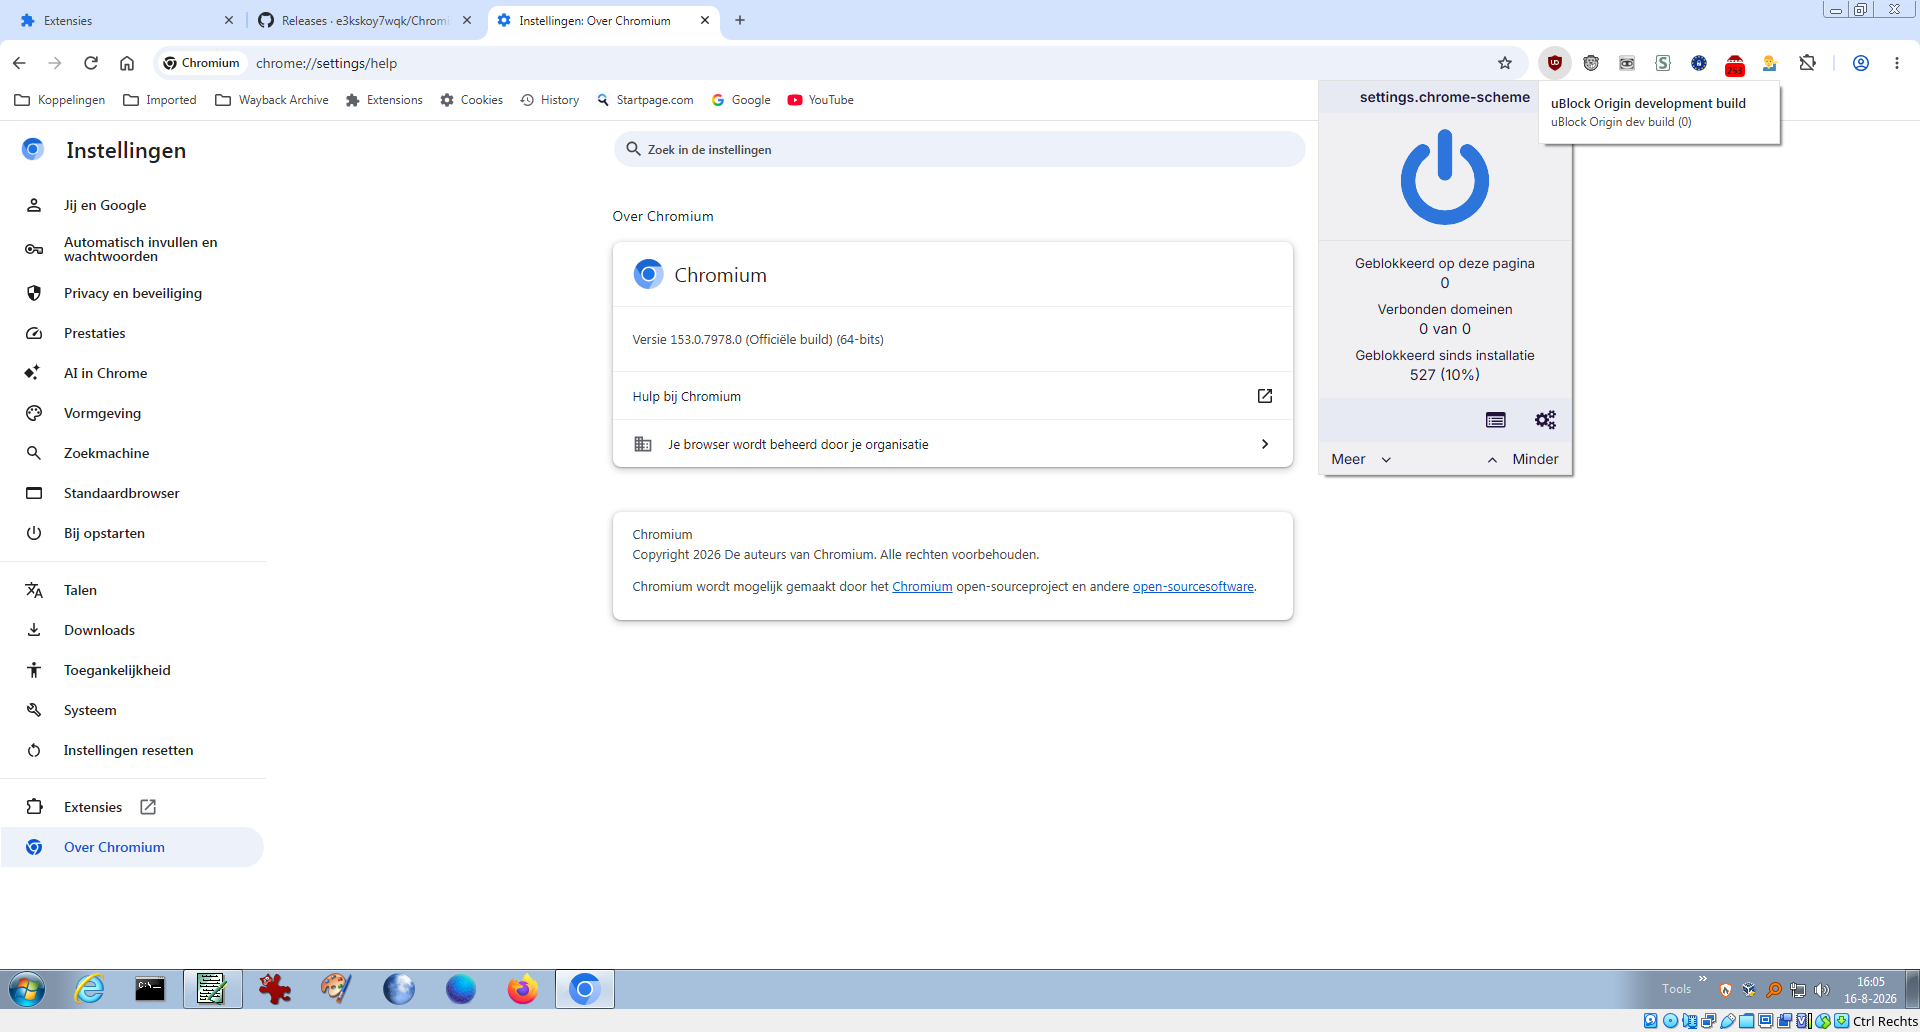Click the volume speaker tray icon
Screen dimensions: 1920x1032
[x=1821, y=990]
